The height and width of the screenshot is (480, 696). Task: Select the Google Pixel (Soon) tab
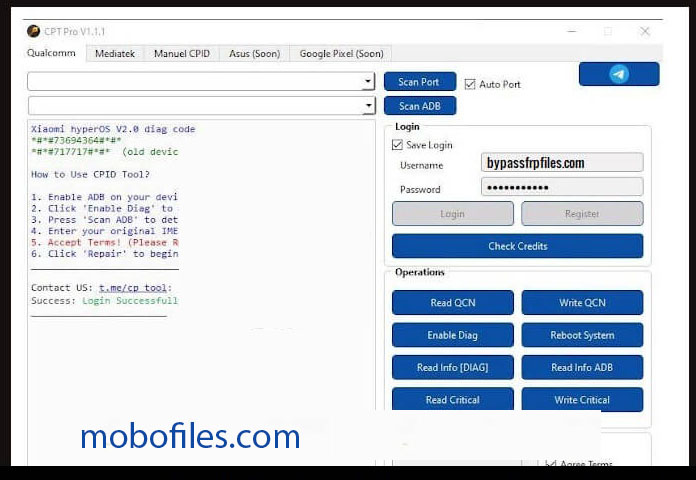coord(341,53)
